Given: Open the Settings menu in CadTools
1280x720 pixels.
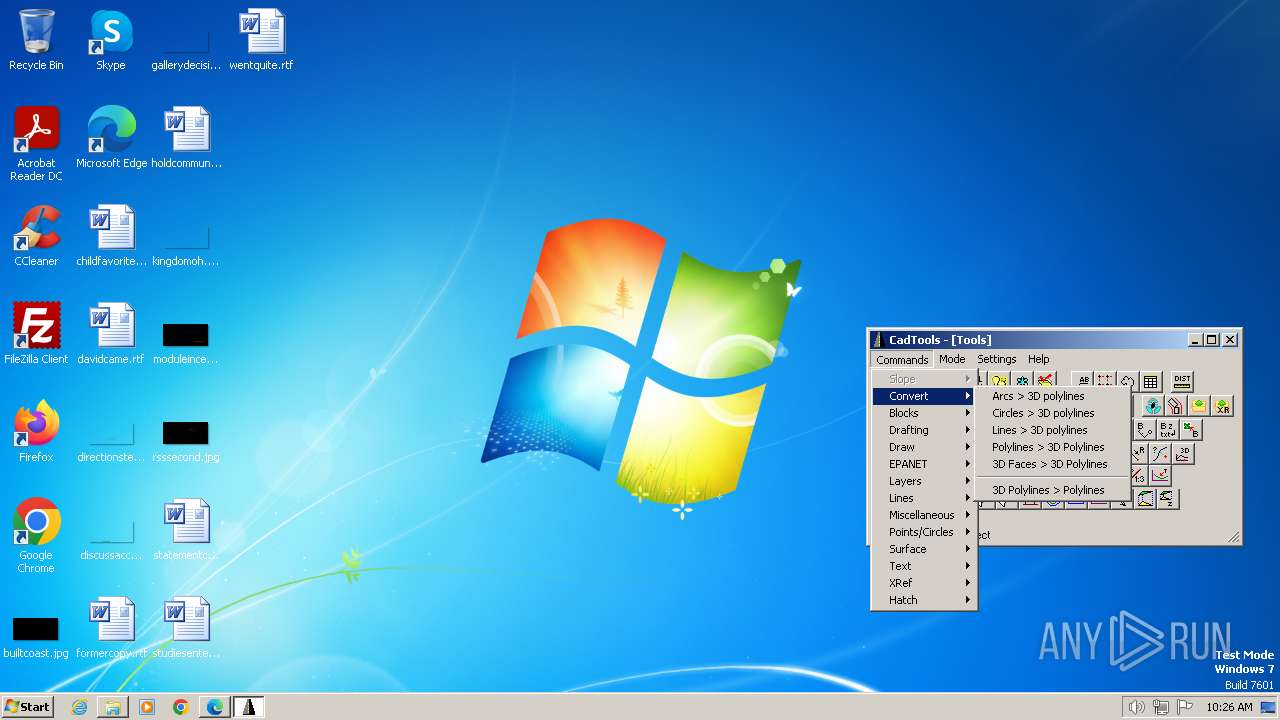Looking at the screenshot, I should pos(996,359).
